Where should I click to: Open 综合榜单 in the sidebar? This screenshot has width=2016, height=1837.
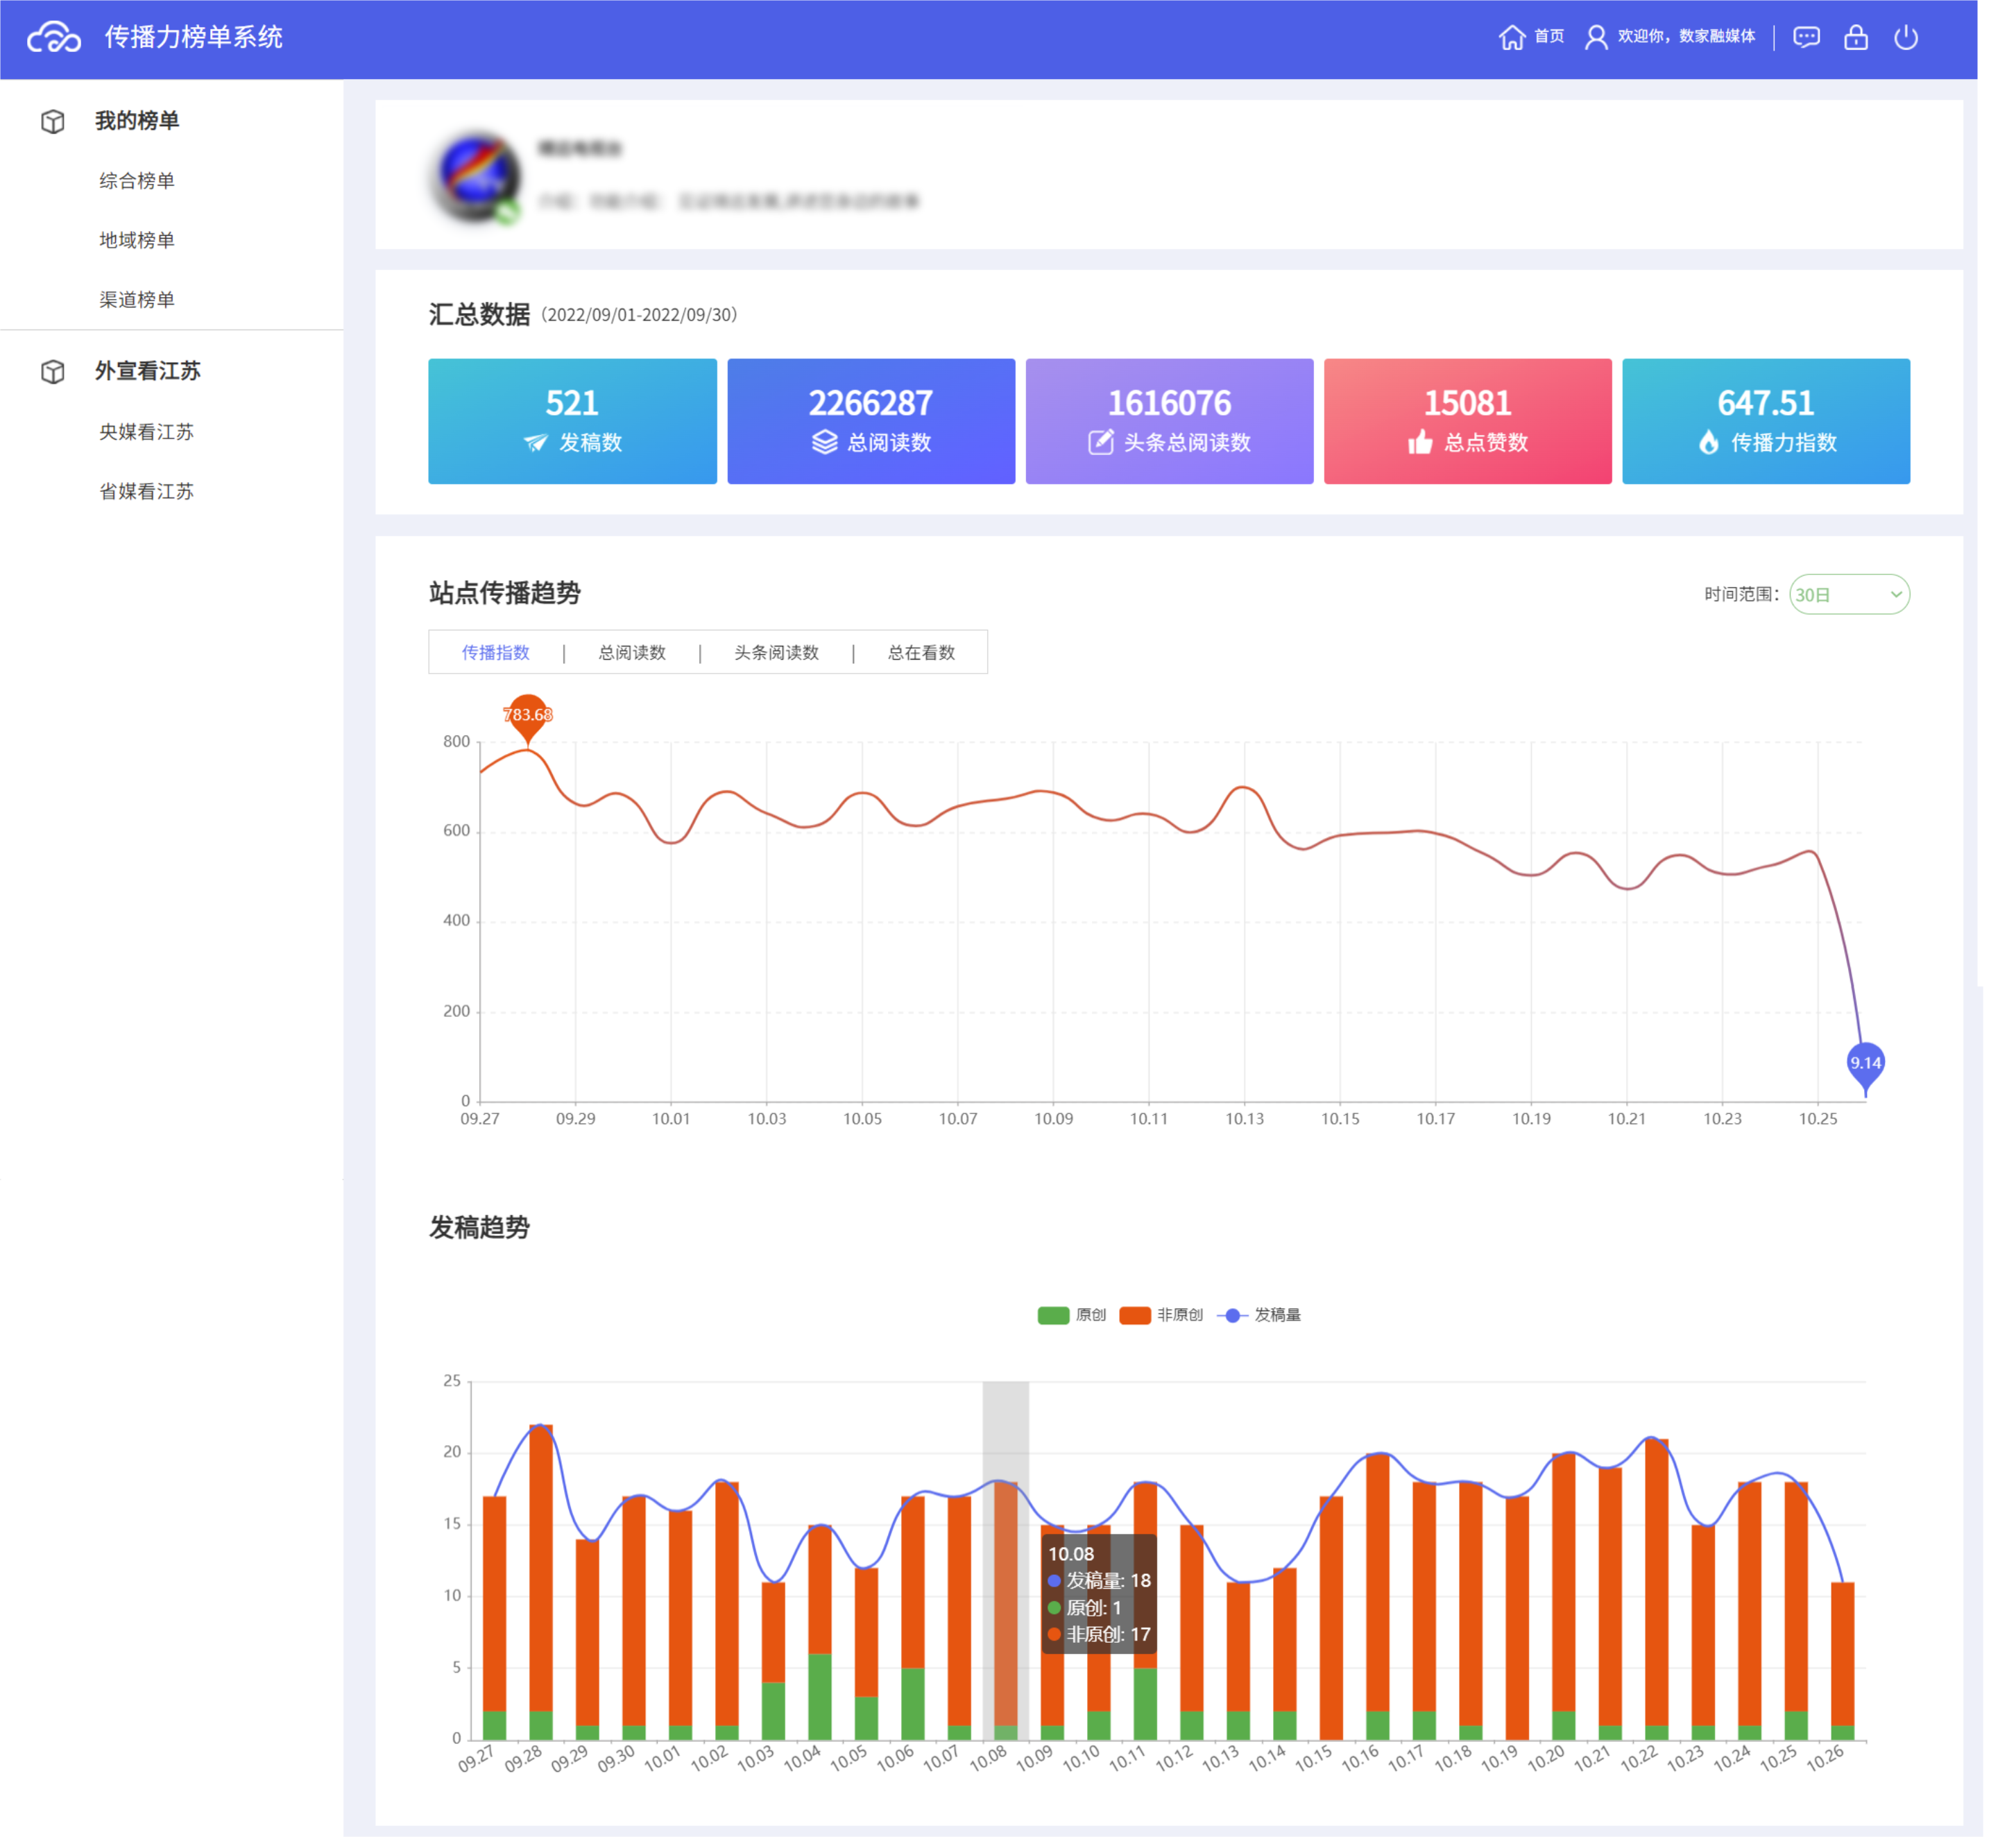click(x=137, y=181)
